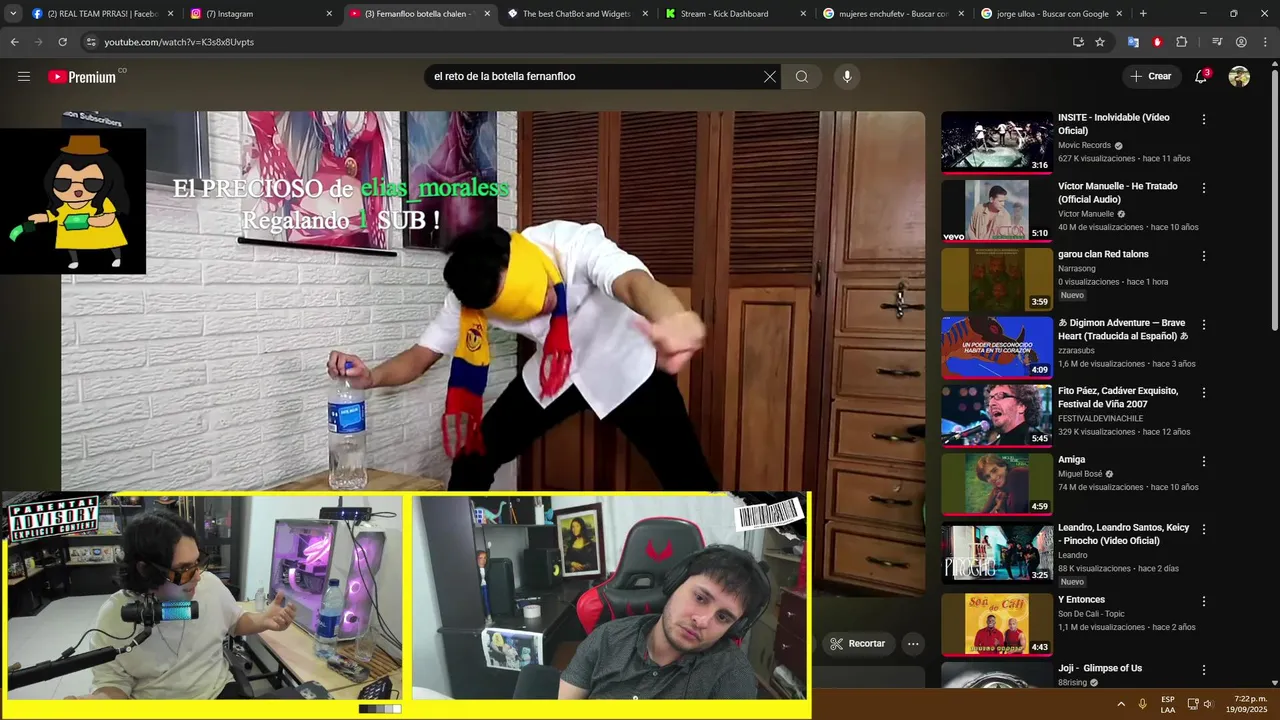
Task: Open the taskbar volume control
Action: click(x=1208, y=704)
